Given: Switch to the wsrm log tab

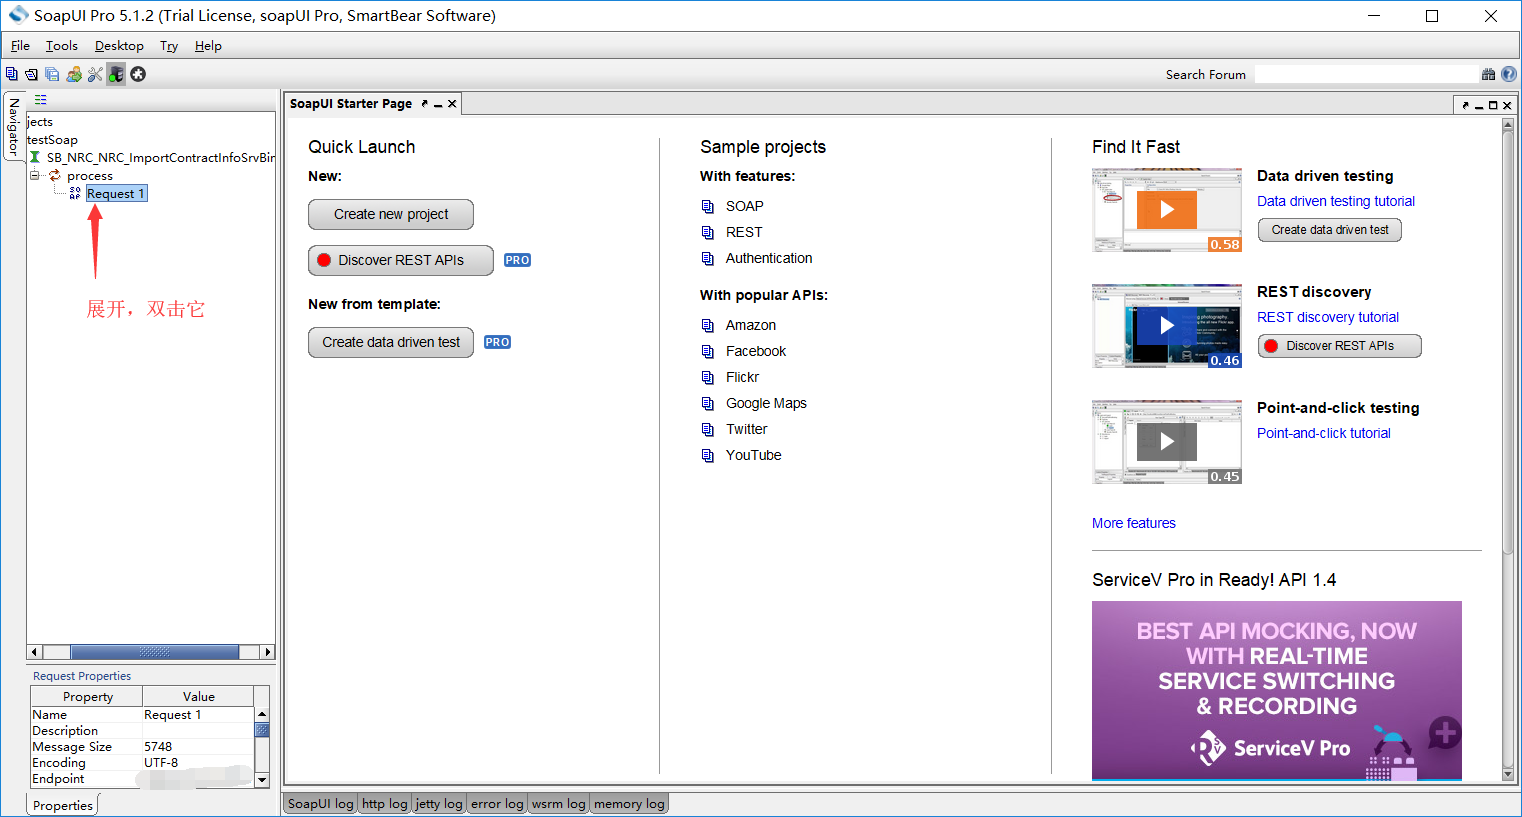Looking at the screenshot, I should pos(558,804).
